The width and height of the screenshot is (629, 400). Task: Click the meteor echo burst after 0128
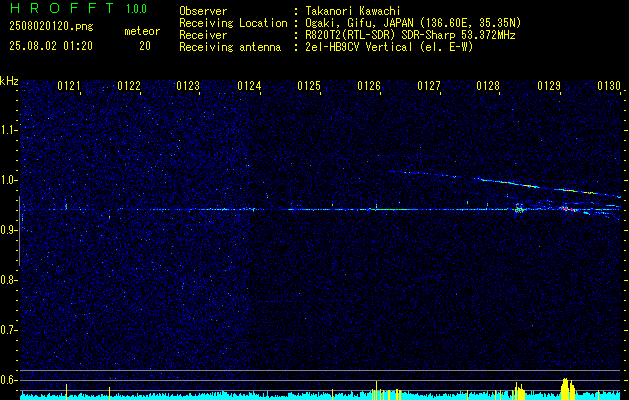pos(519,209)
